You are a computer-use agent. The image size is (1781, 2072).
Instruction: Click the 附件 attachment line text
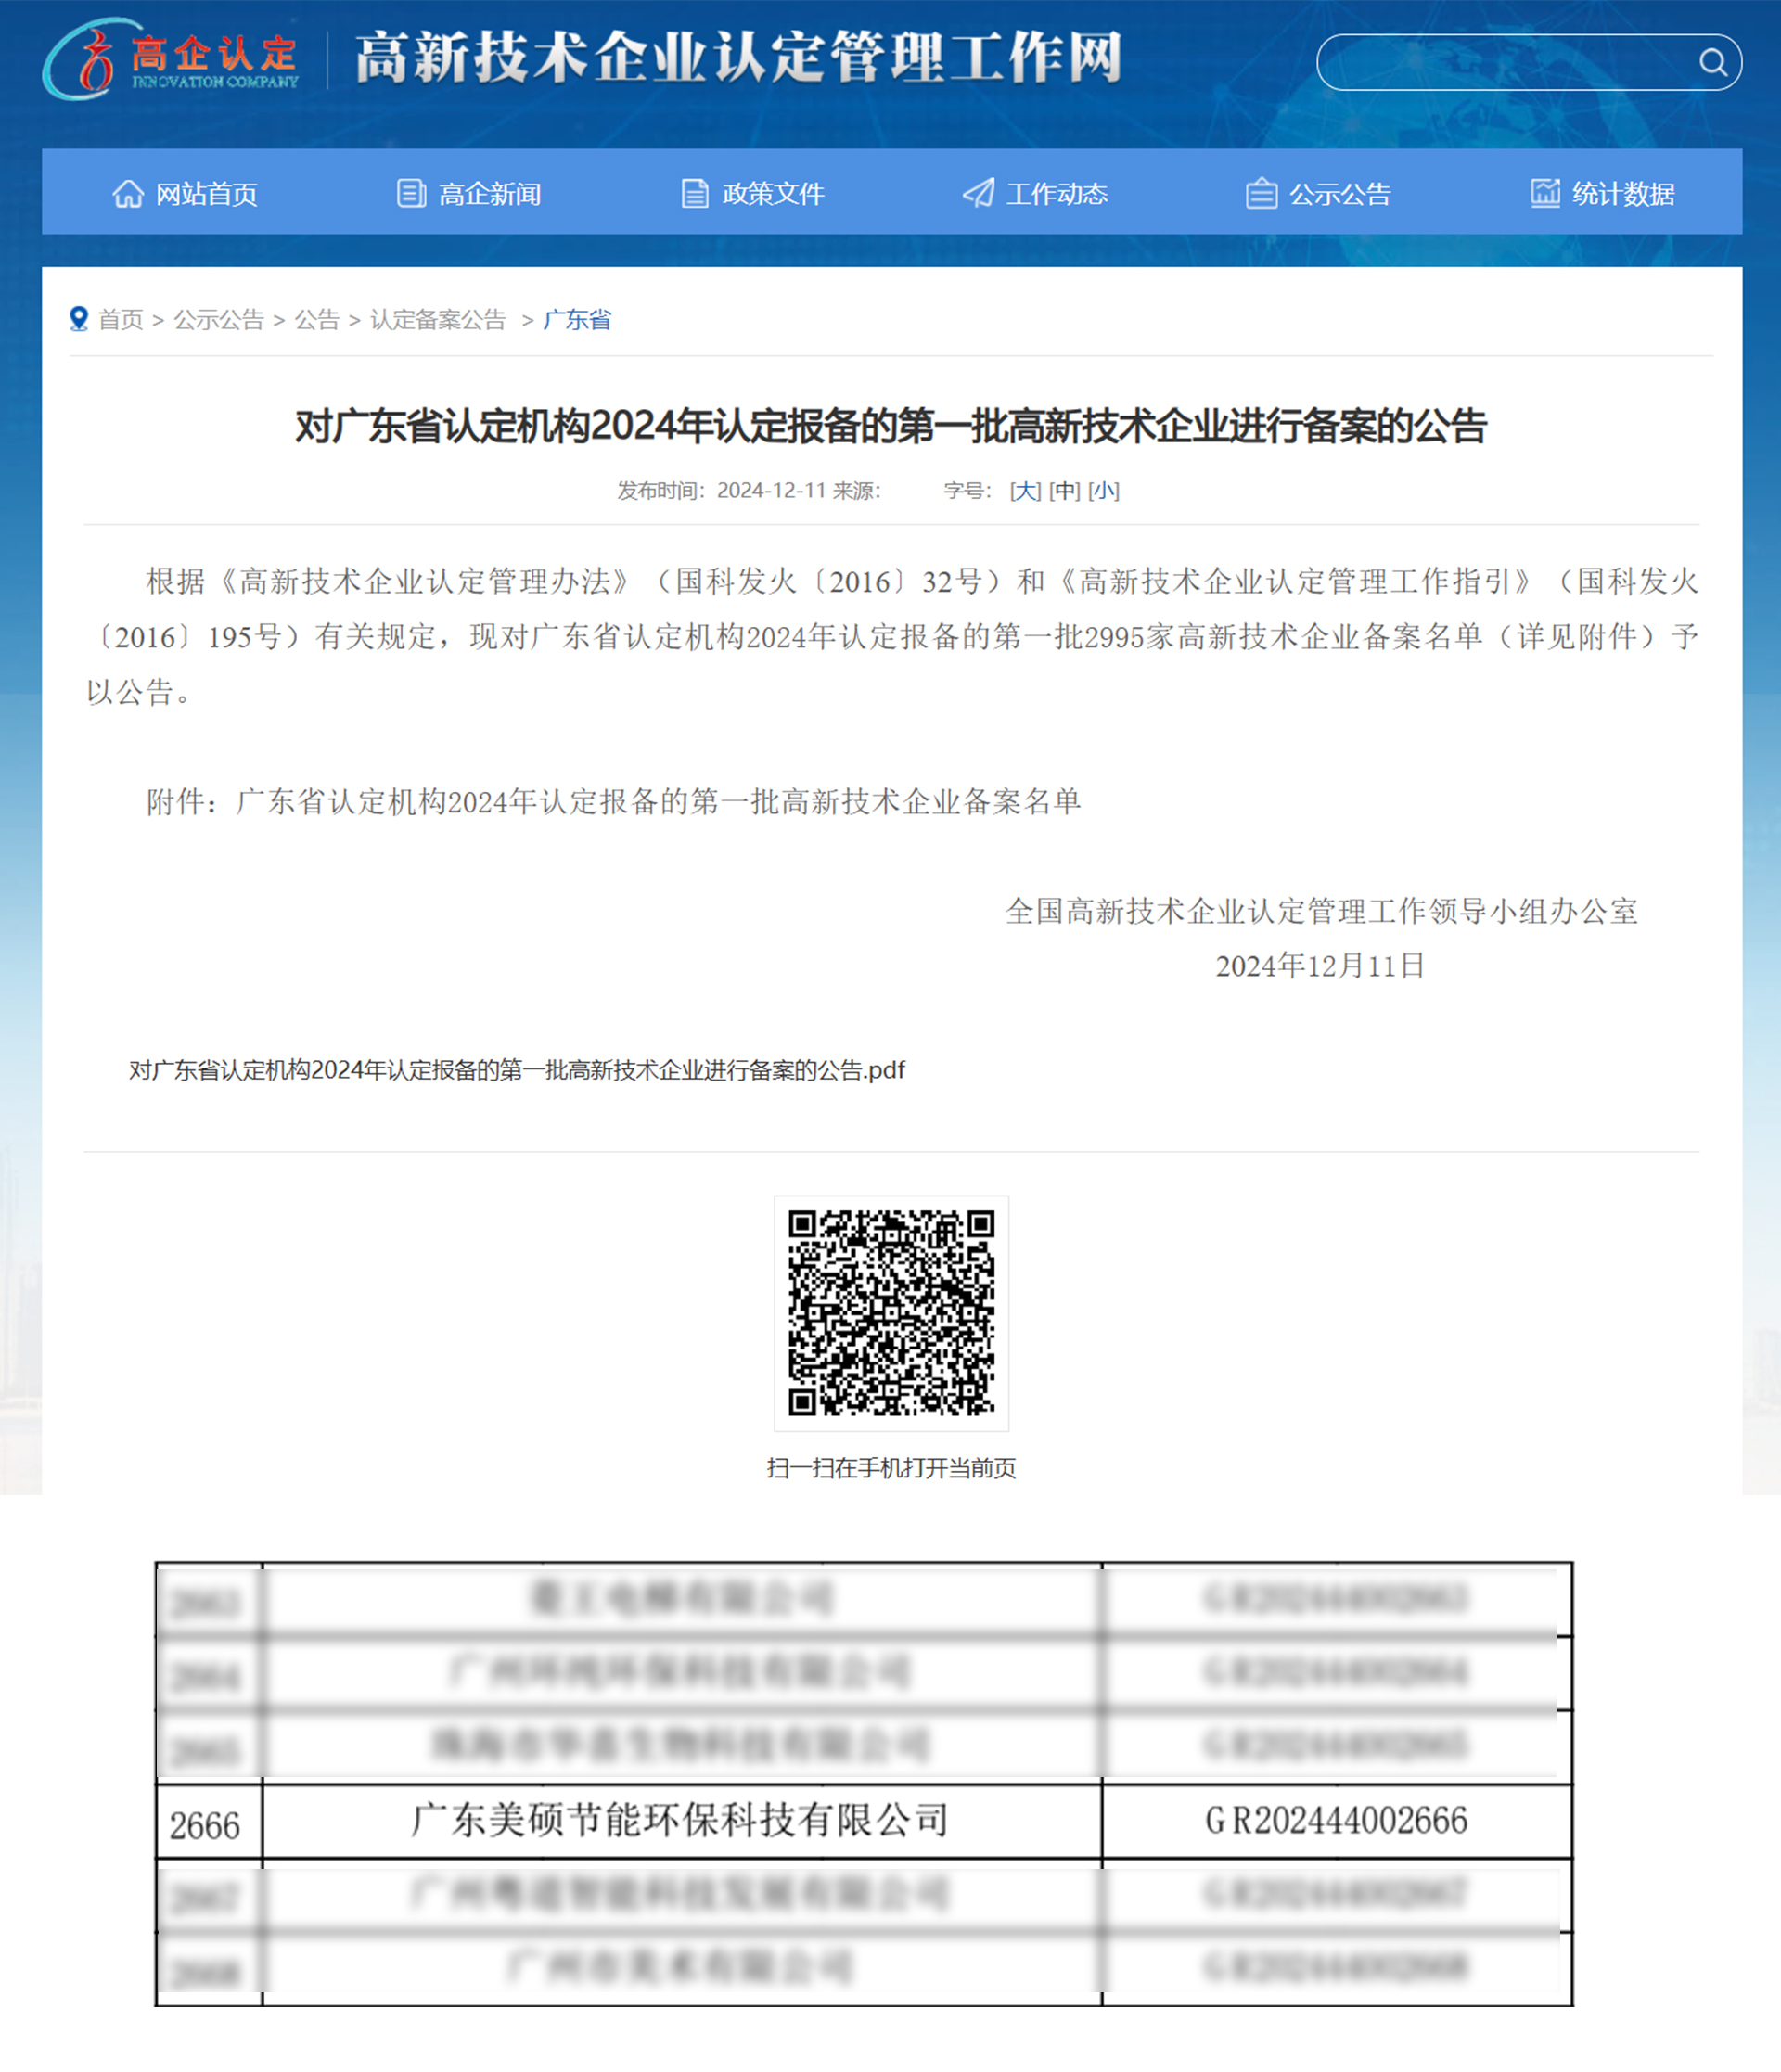(614, 802)
